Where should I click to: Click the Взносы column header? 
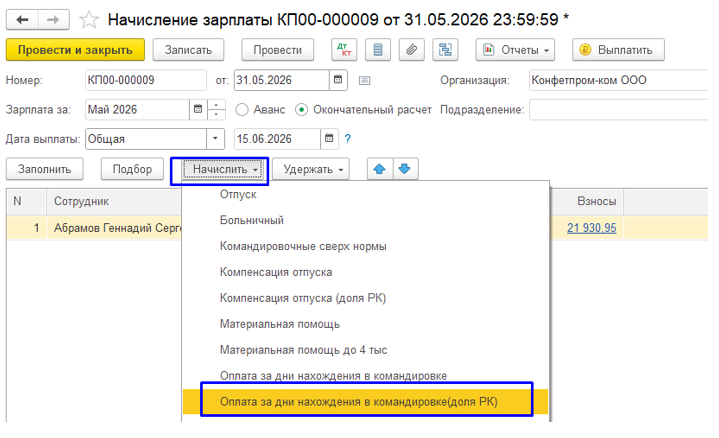(x=586, y=201)
